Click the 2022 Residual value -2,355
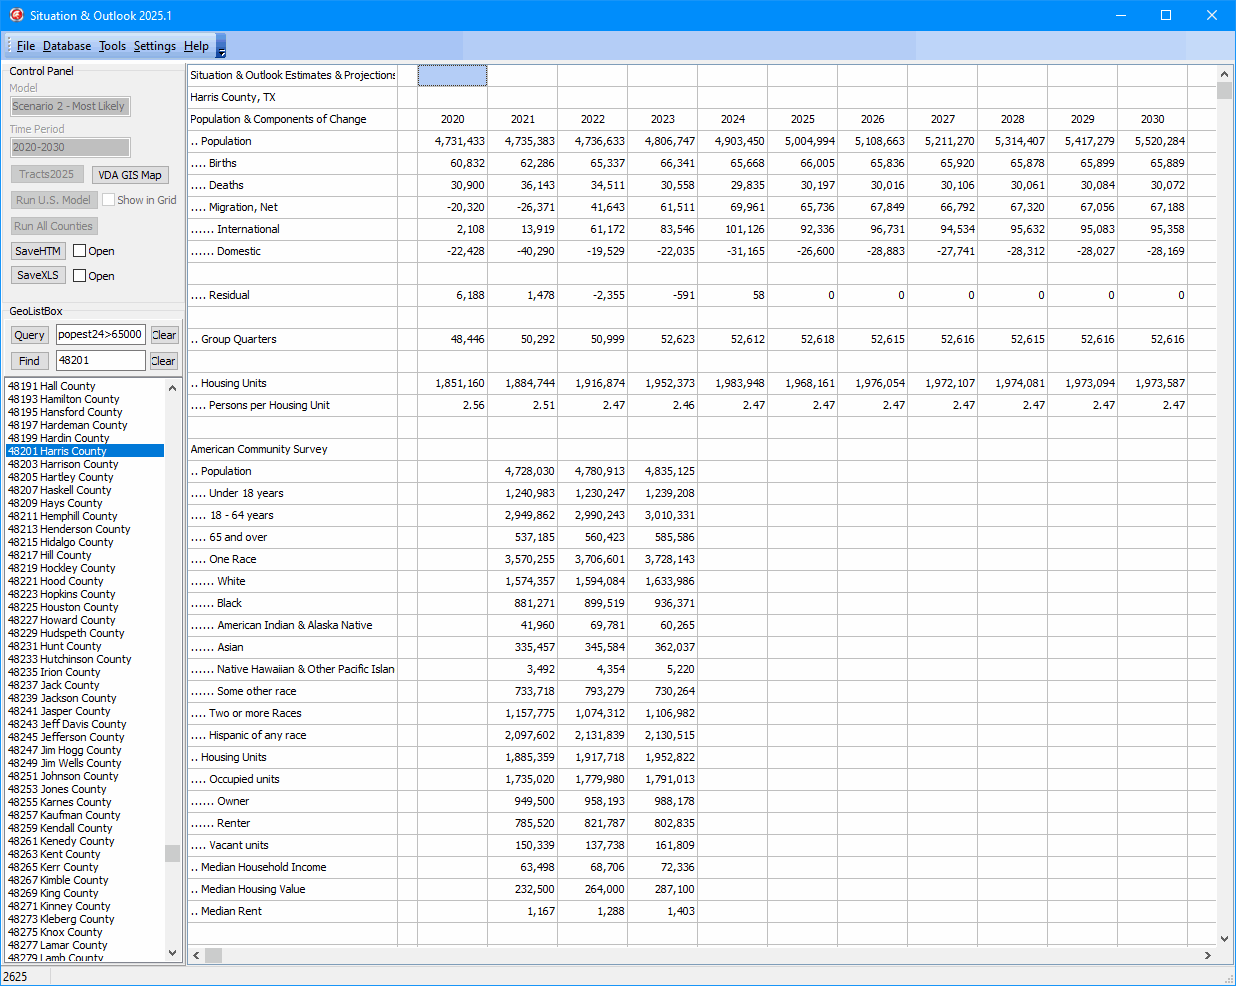Viewport: 1236px width, 986px height. (592, 295)
